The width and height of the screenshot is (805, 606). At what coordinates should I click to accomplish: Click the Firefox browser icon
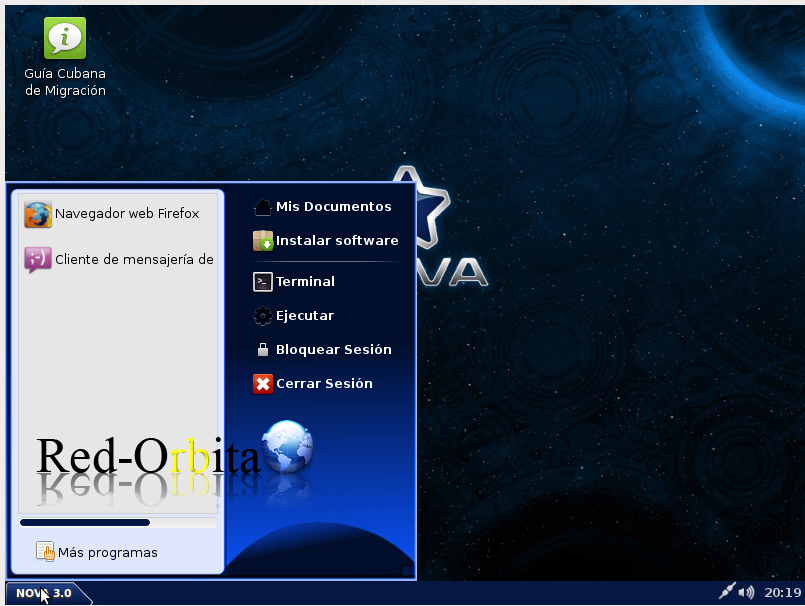[x=38, y=214]
